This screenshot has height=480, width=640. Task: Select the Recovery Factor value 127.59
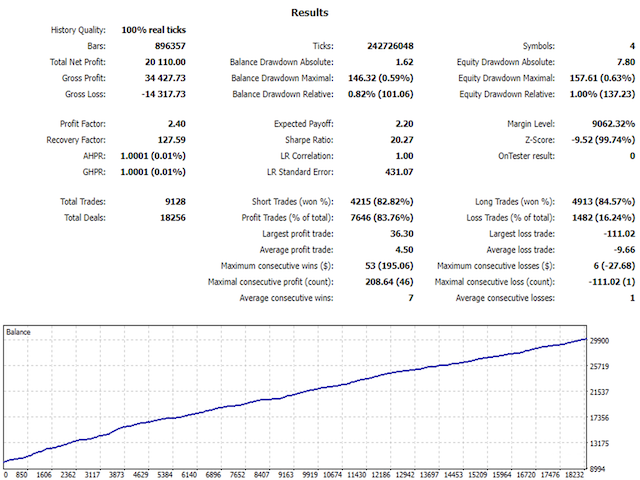tap(172, 140)
